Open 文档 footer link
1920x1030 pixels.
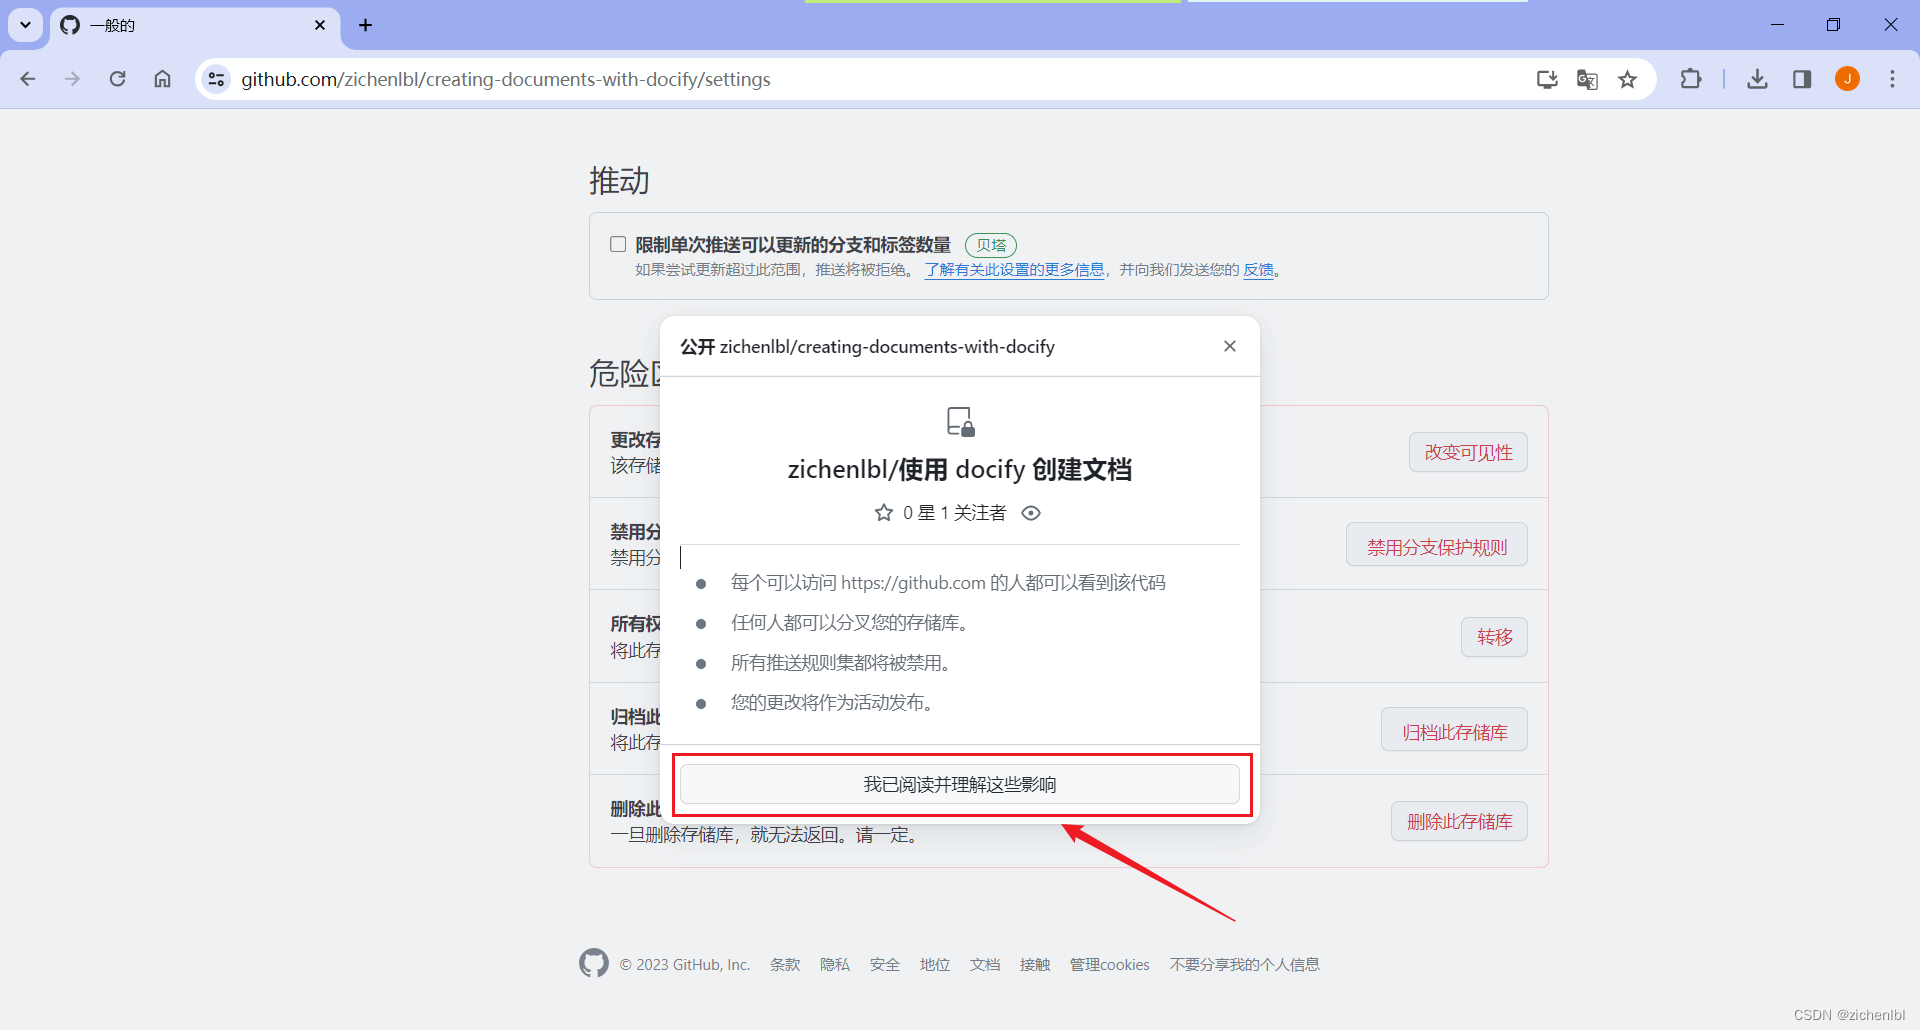985,965
